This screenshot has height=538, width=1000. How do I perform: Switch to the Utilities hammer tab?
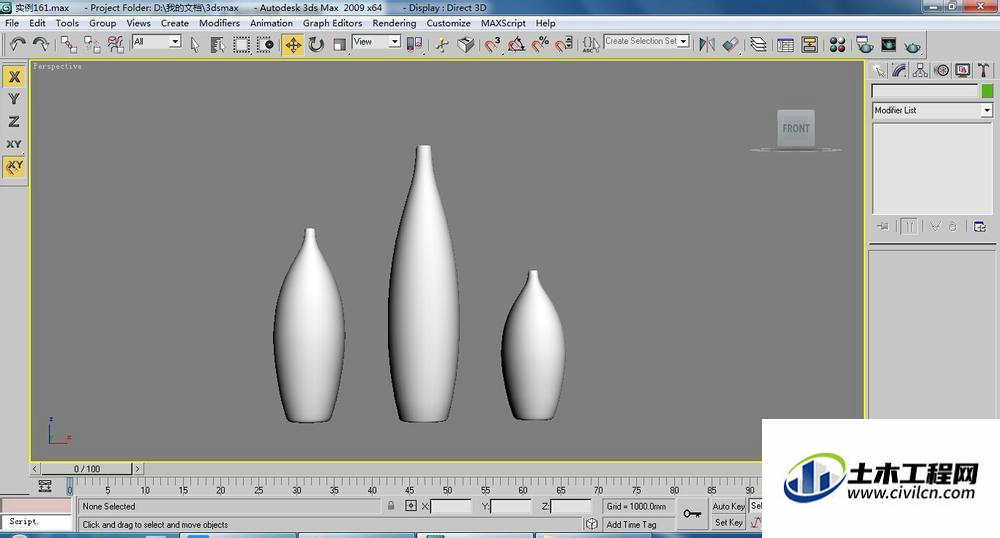tap(983, 70)
